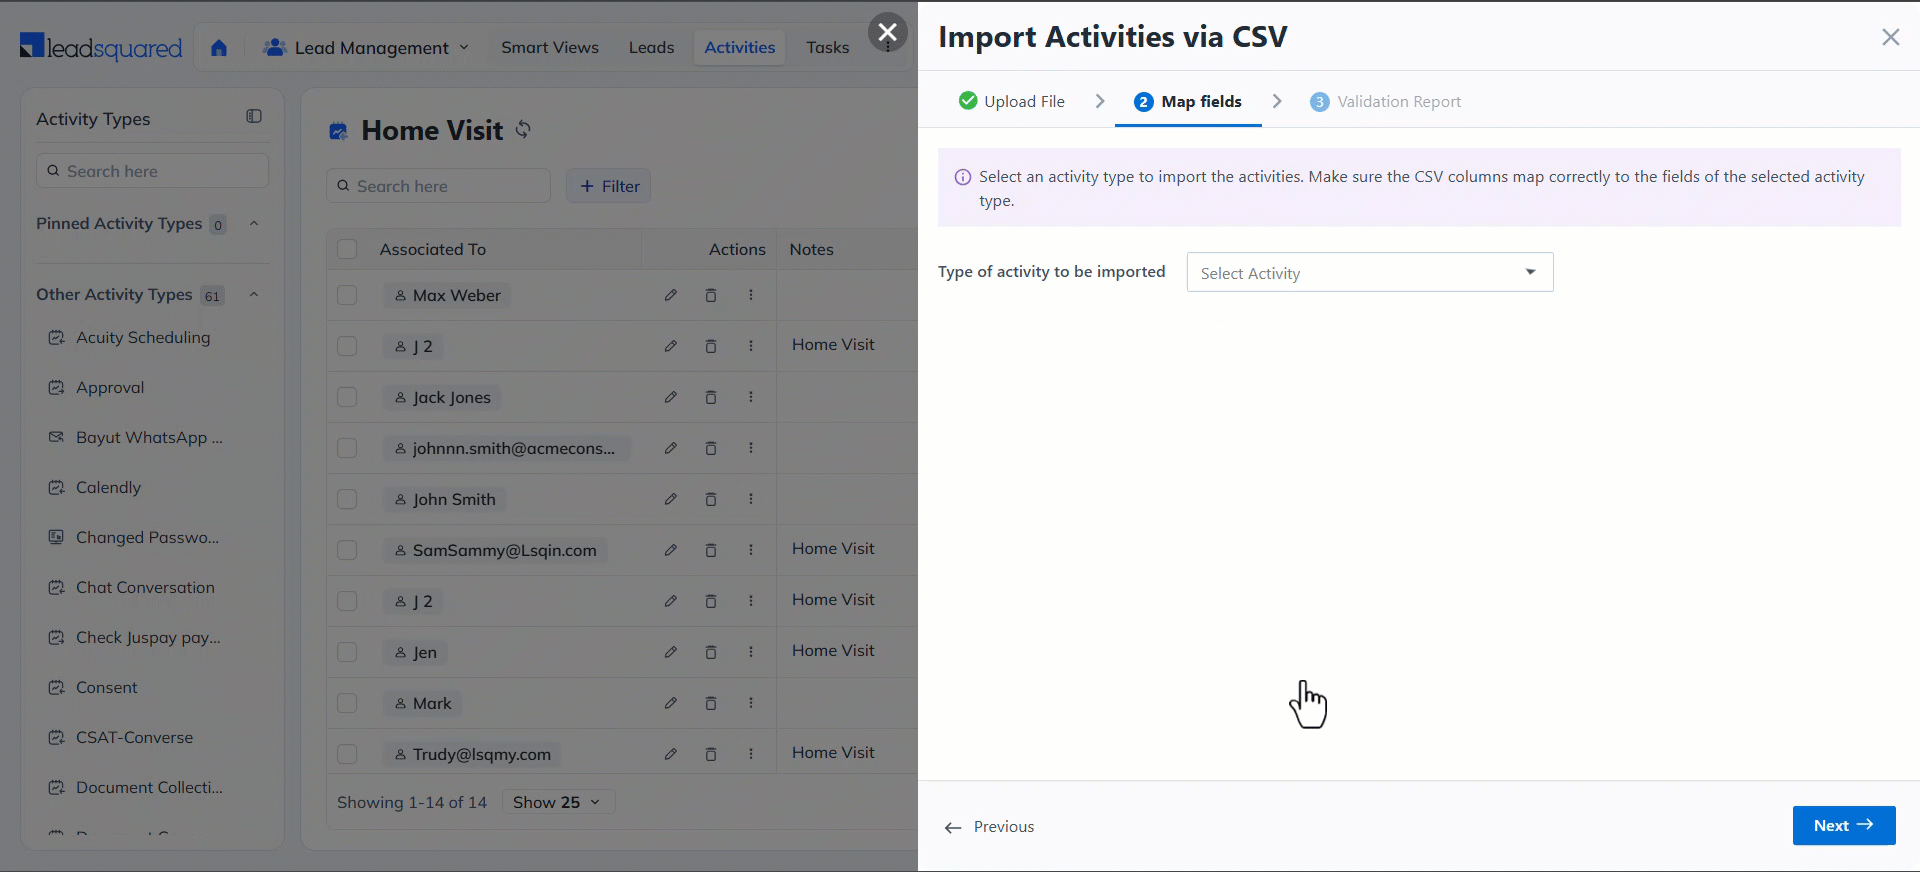Add a Filter to Home Visit list
This screenshot has width=1920, height=872.
coord(609,186)
